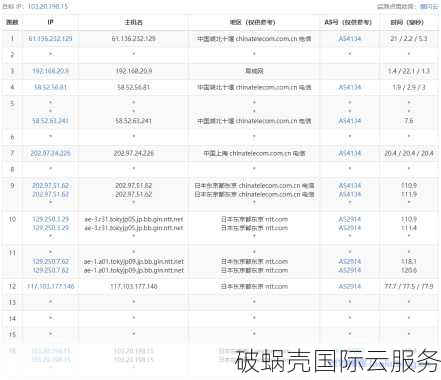Select hostname cell 192.168.20.9 in hop 3

133,71
